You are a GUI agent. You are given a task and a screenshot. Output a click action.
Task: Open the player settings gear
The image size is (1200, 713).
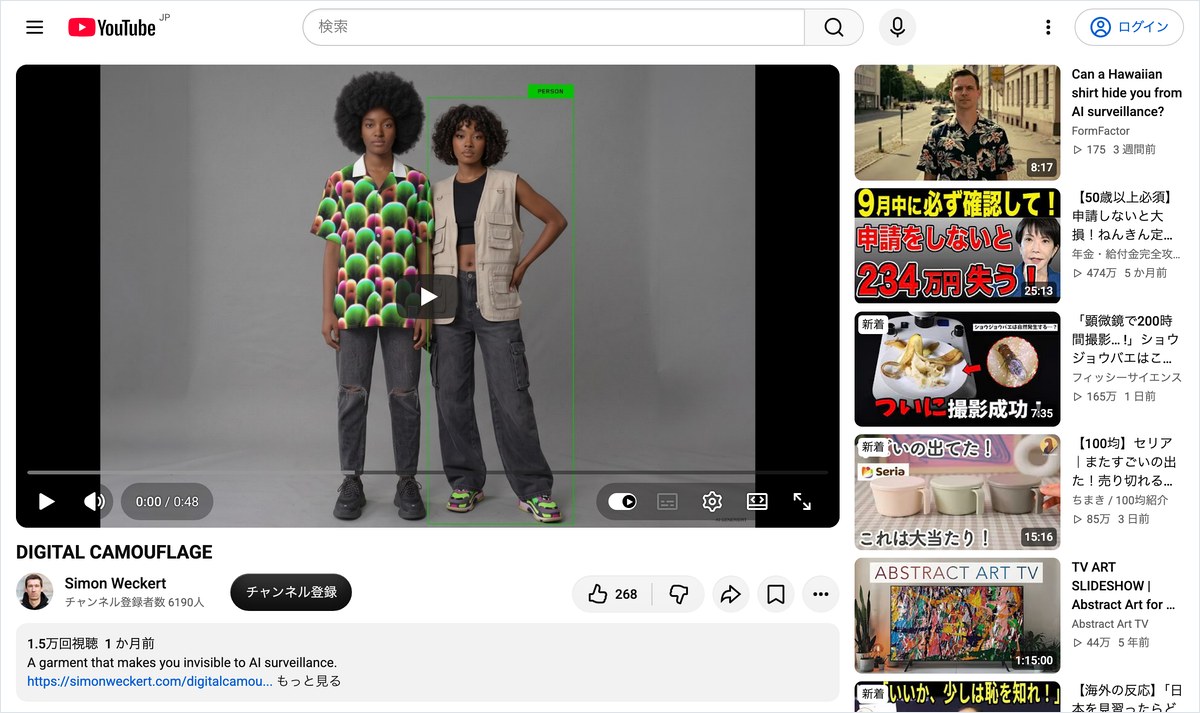click(712, 501)
